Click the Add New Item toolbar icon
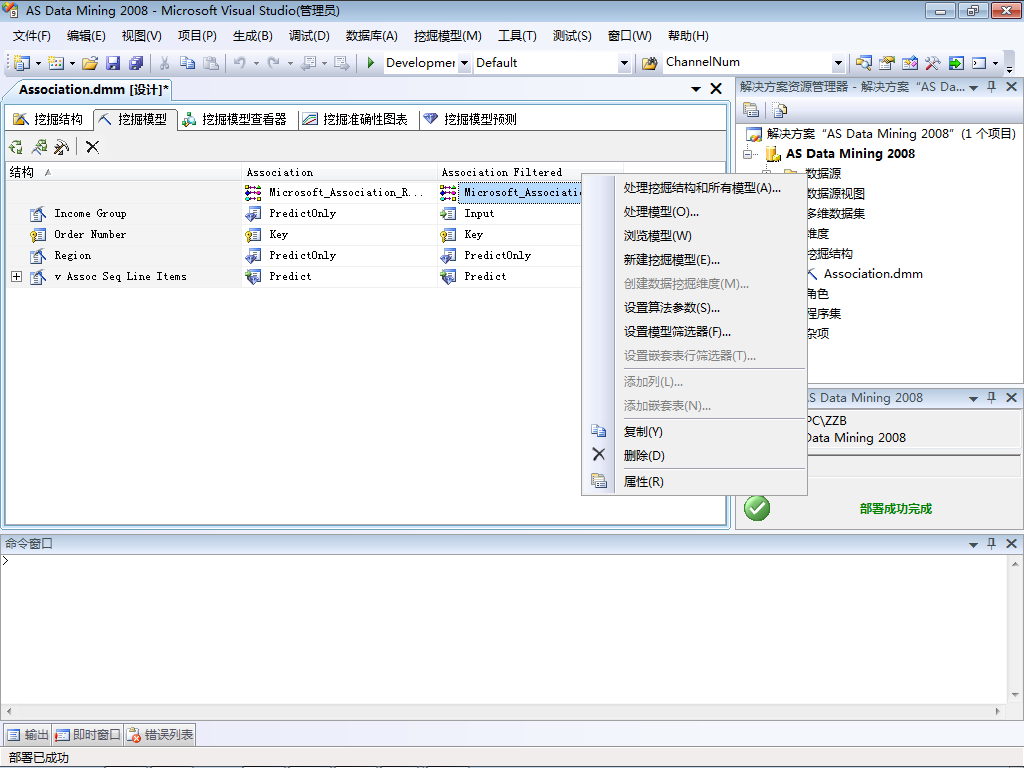The image size is (1024, 768). (56, 63)
